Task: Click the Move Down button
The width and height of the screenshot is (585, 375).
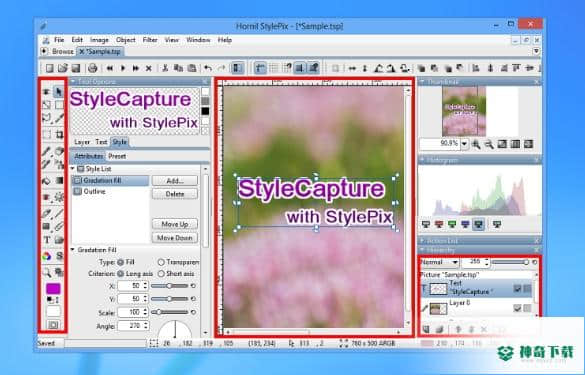Action: pos(175,238)
